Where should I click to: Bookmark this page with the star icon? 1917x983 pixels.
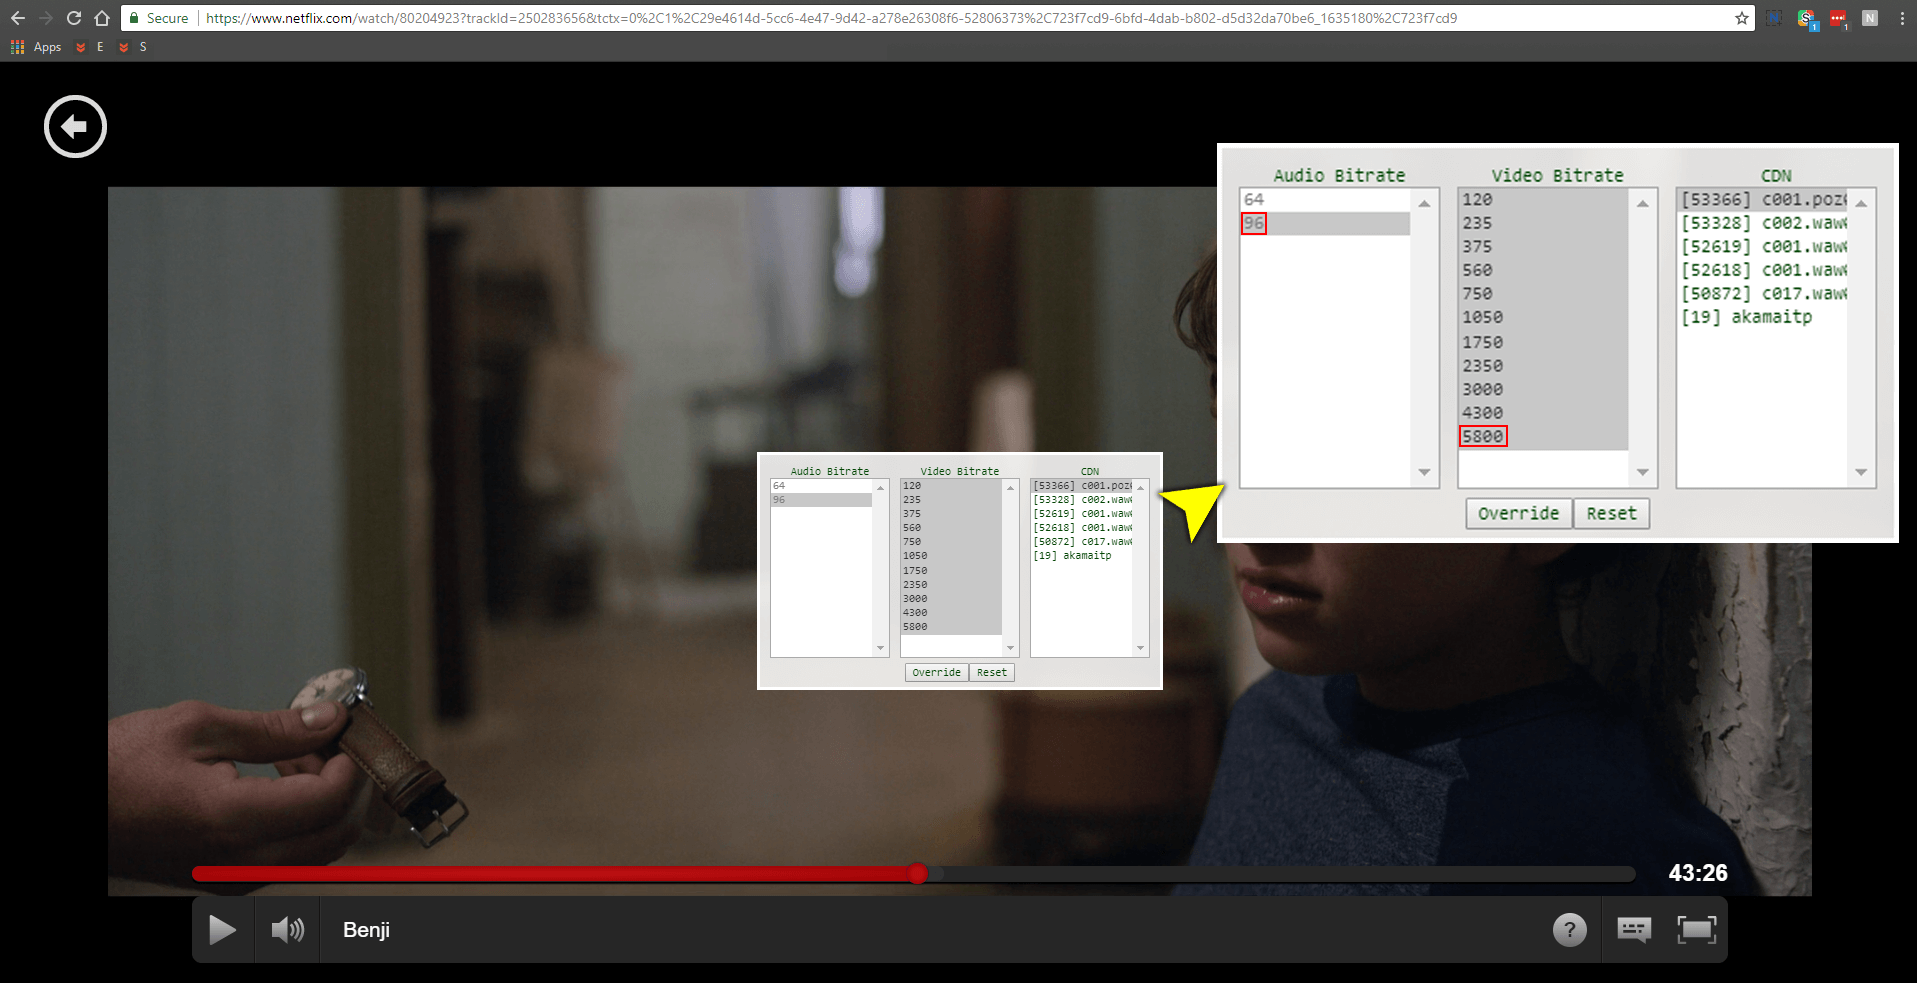[x=1742, y=18]
